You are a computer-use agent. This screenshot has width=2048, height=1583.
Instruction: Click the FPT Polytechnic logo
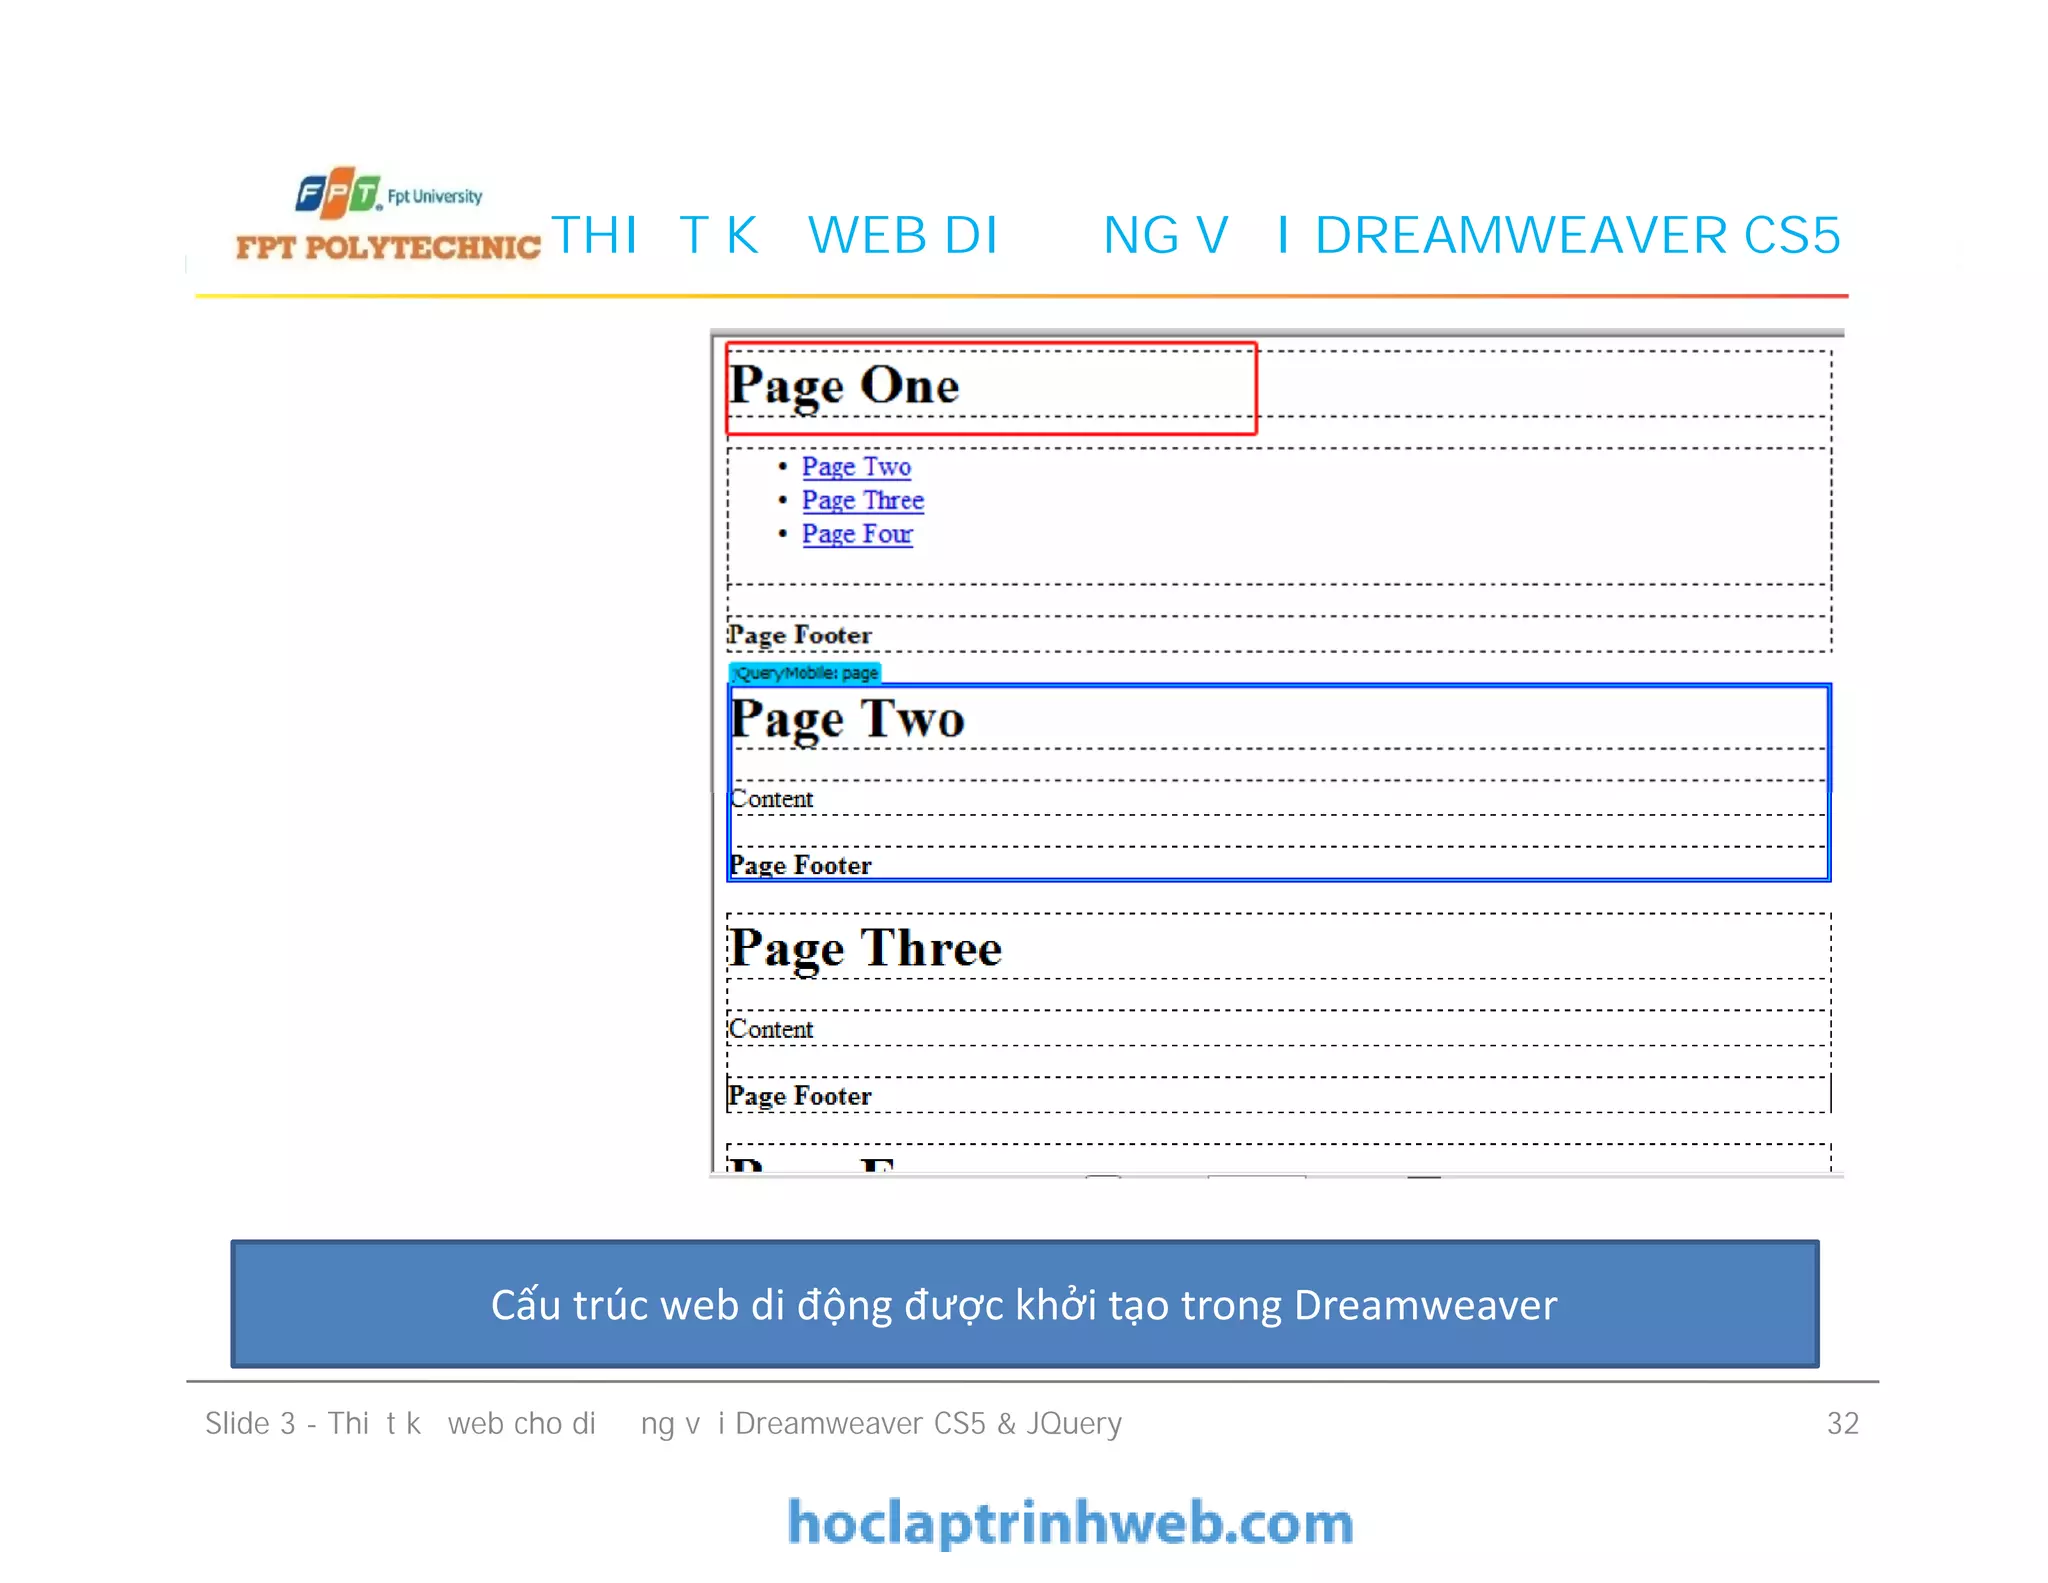click(388, 215)
